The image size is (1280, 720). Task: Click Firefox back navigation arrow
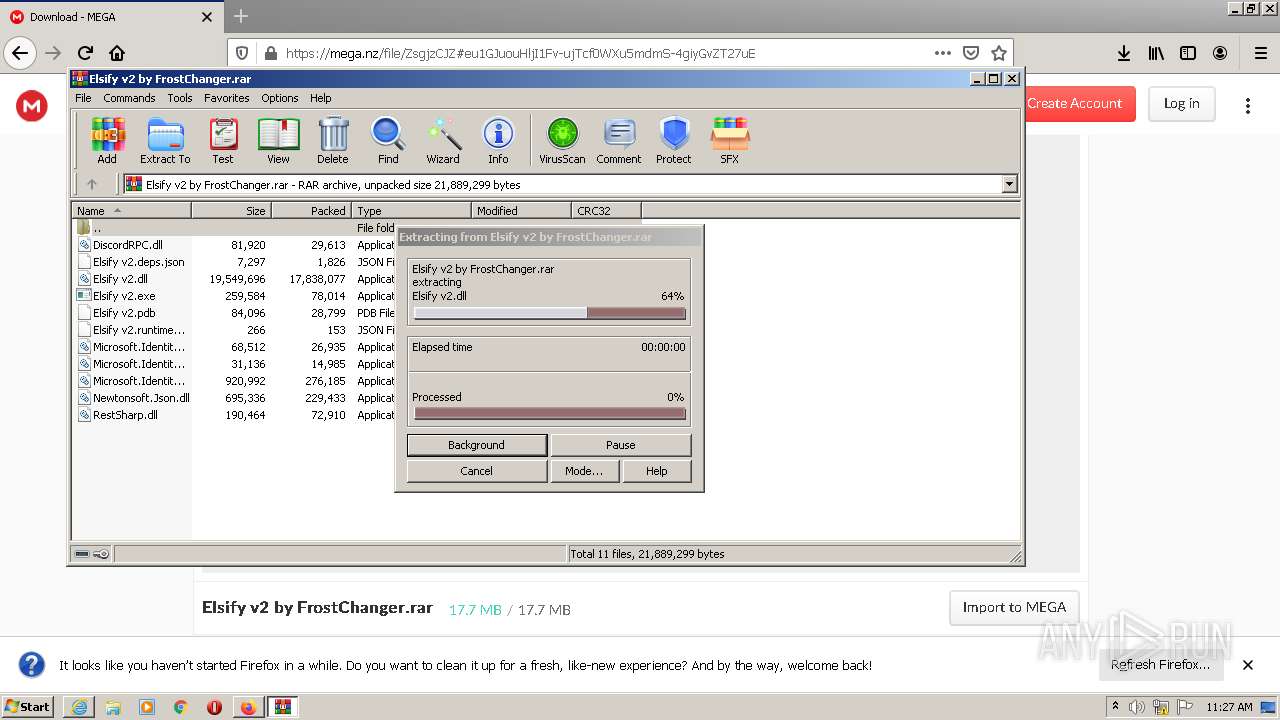pos(20,53)
